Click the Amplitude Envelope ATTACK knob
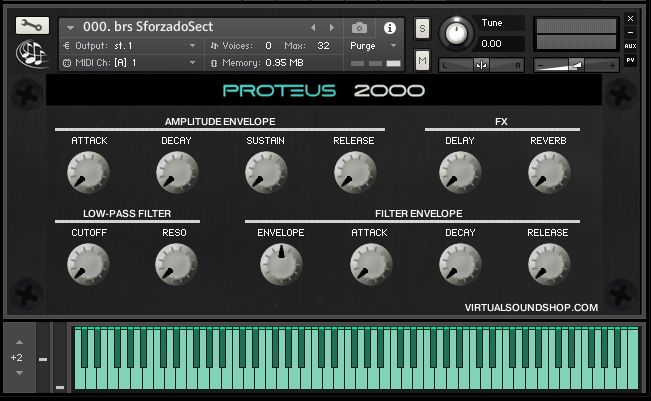Image resolution: width=651 pixels, height=401 pixels. click(x=88, y=173)
